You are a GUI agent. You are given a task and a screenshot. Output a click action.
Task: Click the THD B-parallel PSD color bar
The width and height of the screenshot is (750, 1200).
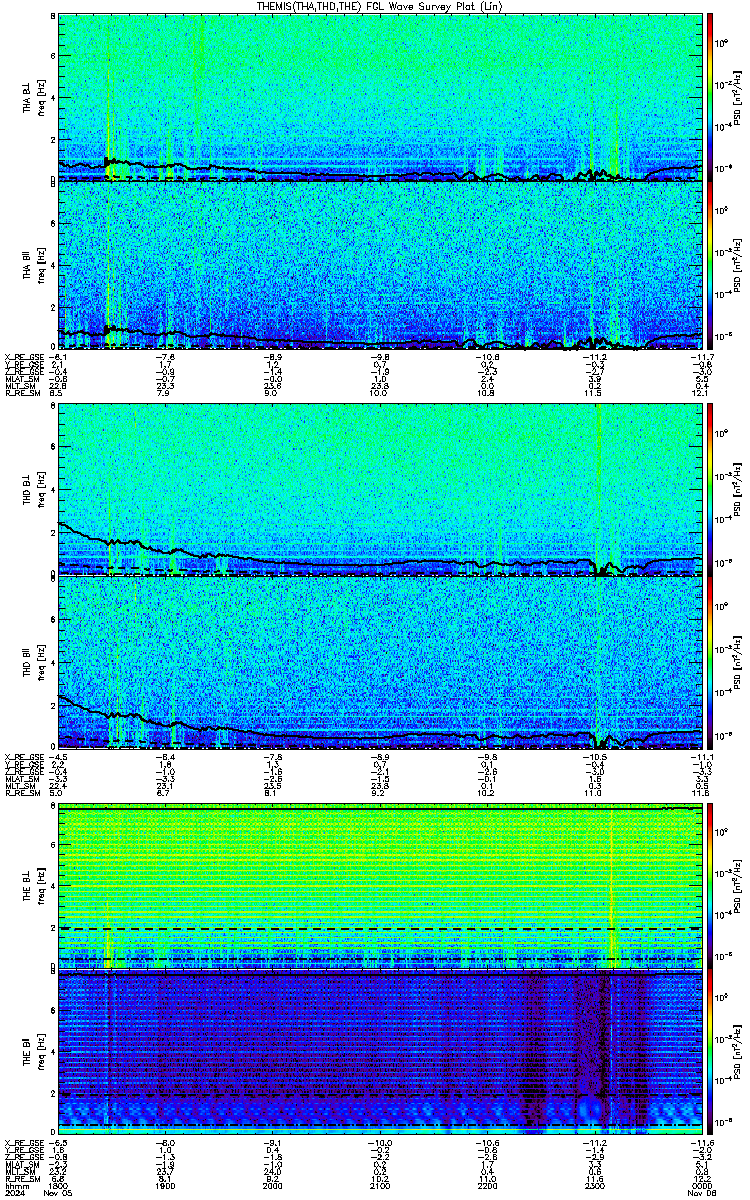pyautogui.click(x=711, y=661)
